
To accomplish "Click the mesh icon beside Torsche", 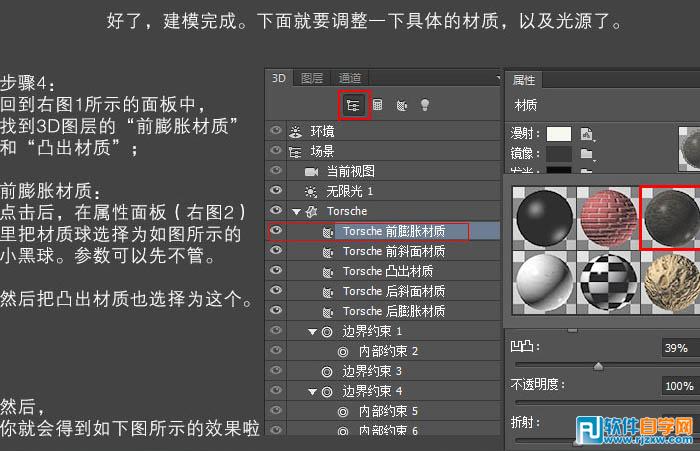I will click(x=312, y=212).
